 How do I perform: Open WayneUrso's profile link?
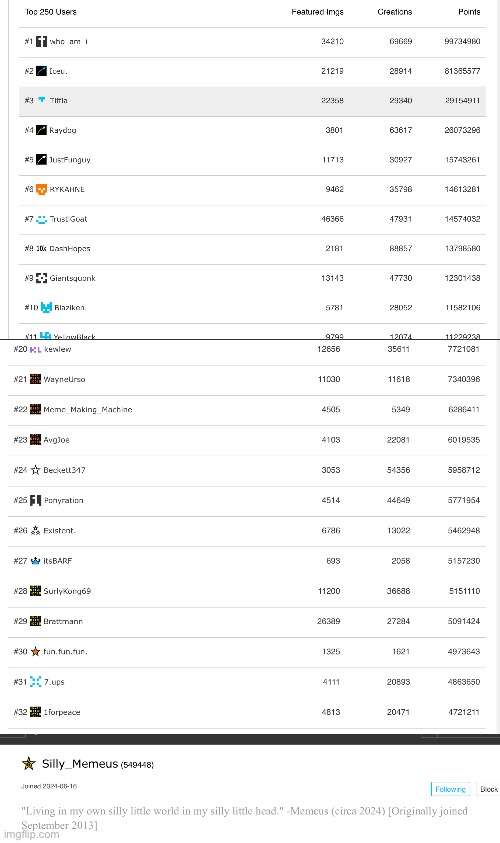[x=64, y=379]
